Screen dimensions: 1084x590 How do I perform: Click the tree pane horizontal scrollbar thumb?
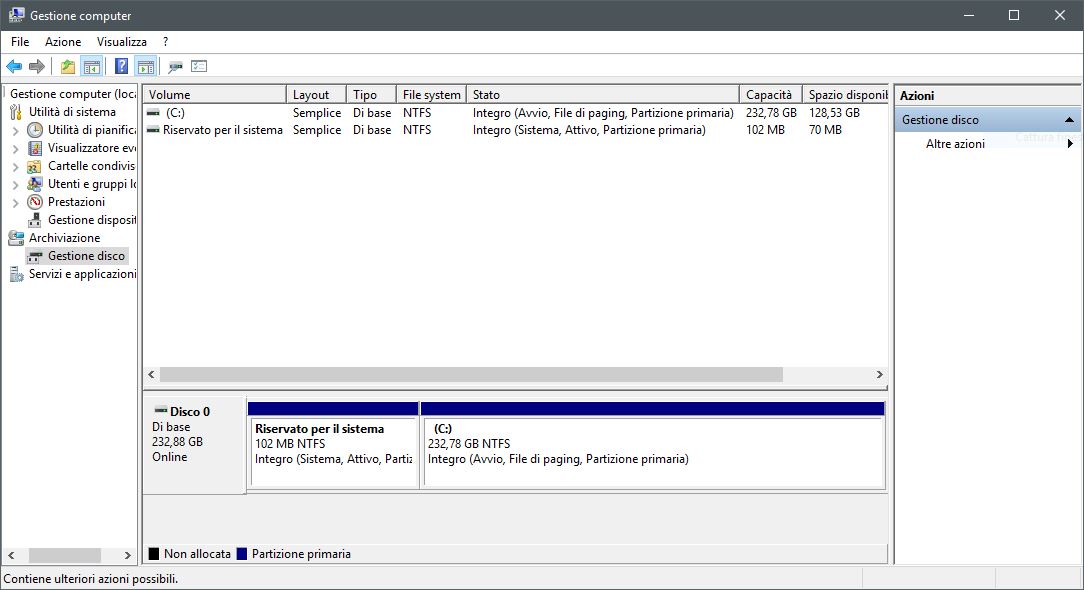pos(64,555)
